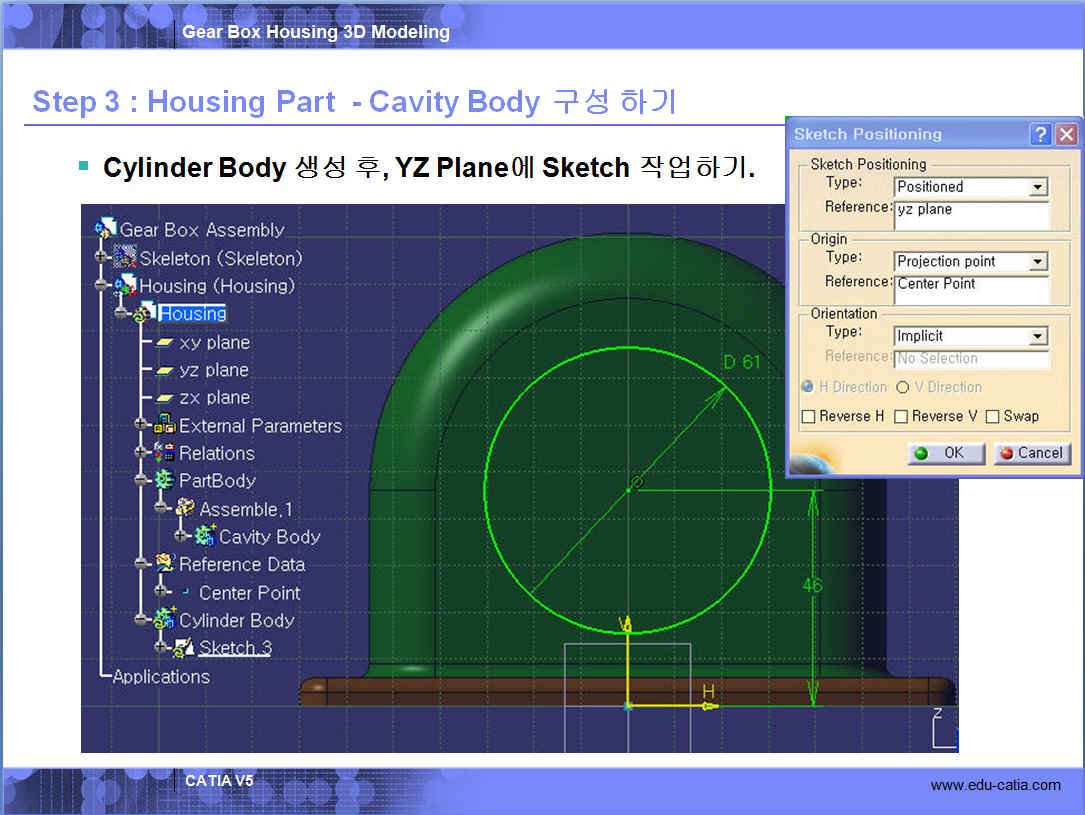The width and height of the screenshot is (1085, 815).
Task: Open the Origin Type dropdown
Action: point(1038,262)
